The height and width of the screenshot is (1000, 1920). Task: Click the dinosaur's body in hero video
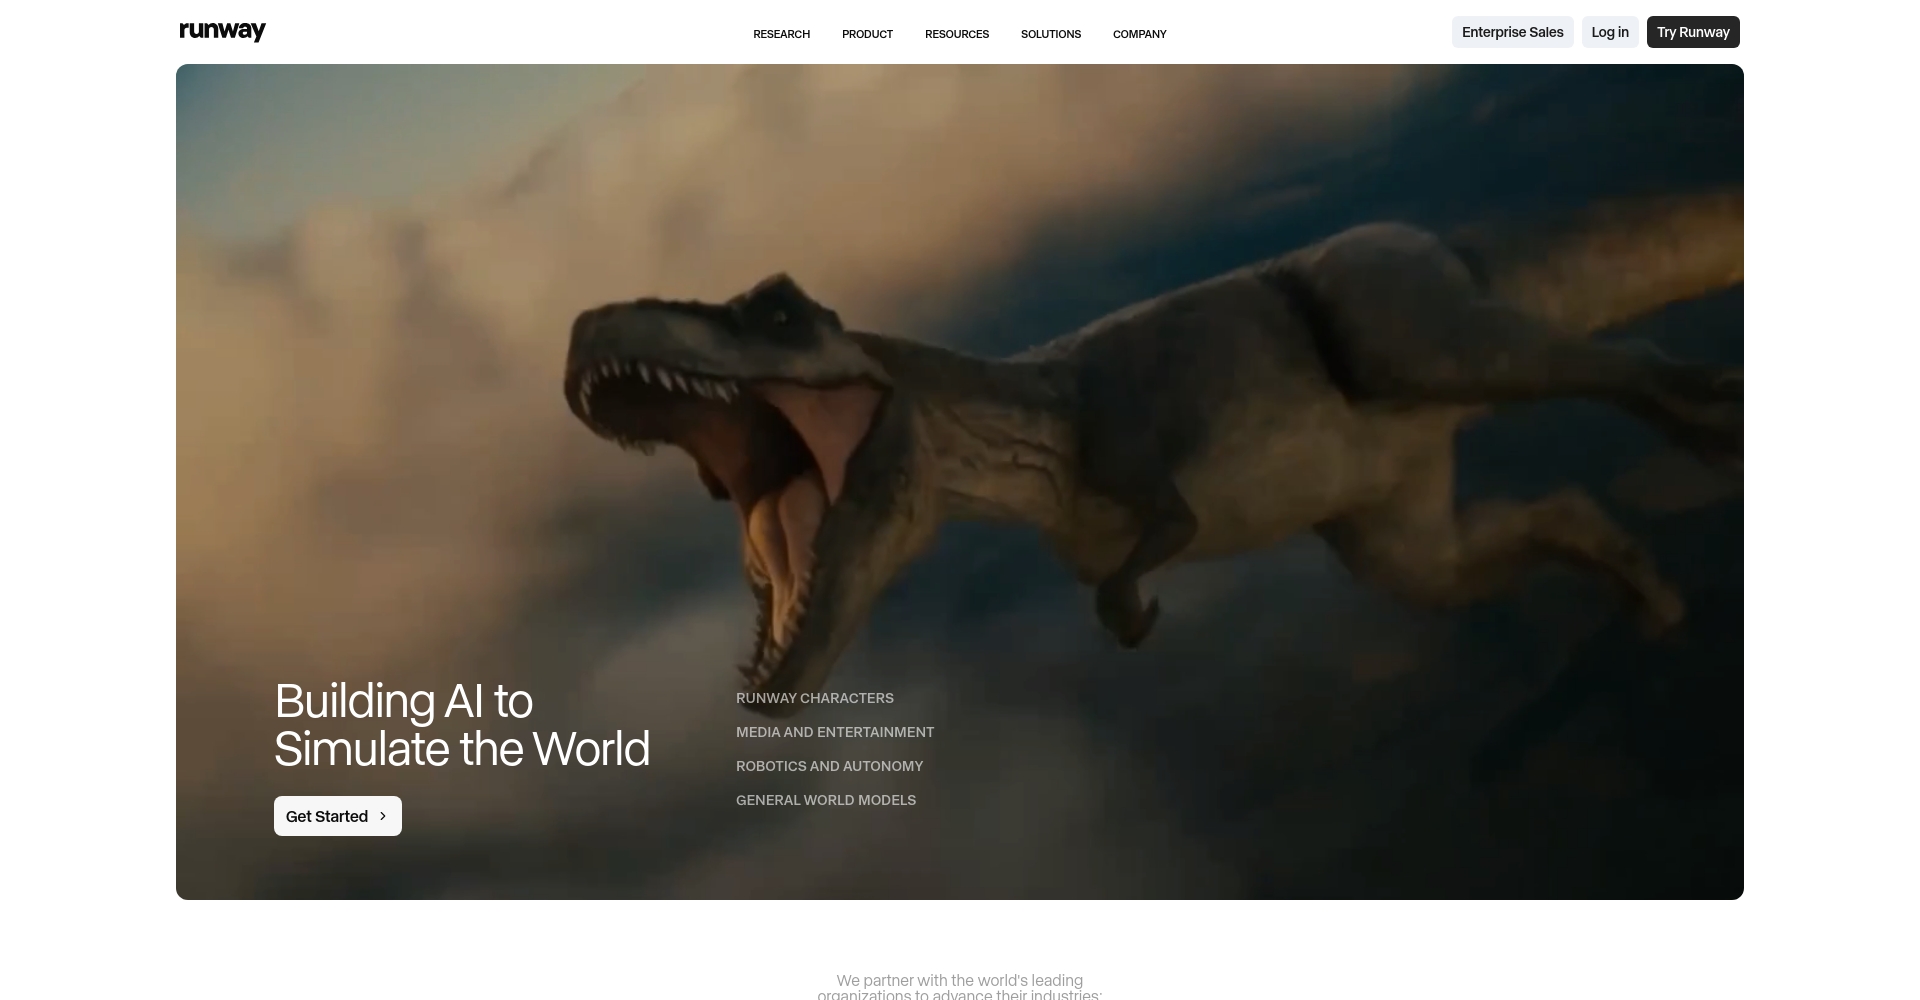pos(1250,420)
